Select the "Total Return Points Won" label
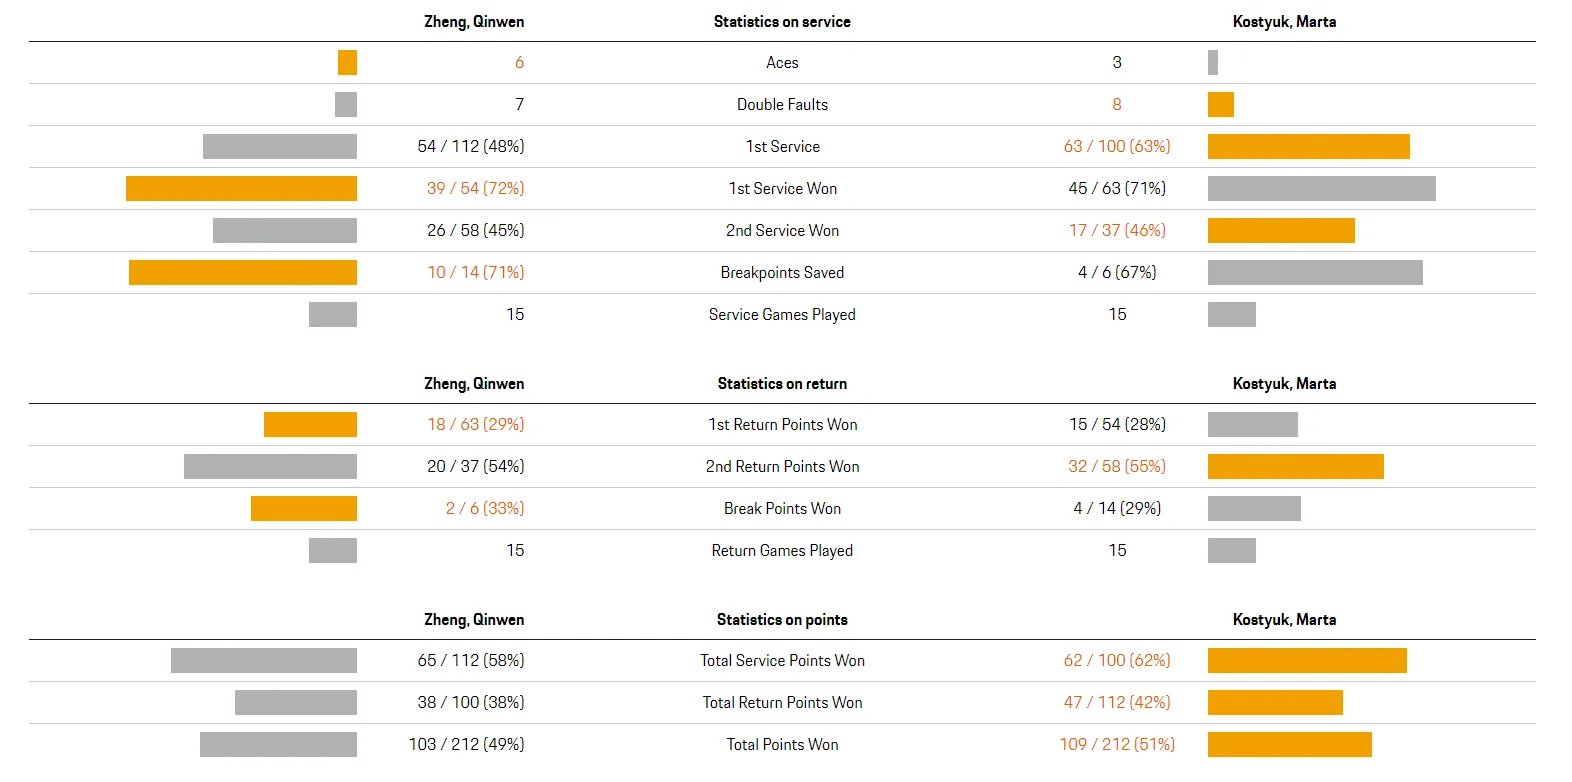This screenshot has height=782, width=1572. [x=782, y=702]
